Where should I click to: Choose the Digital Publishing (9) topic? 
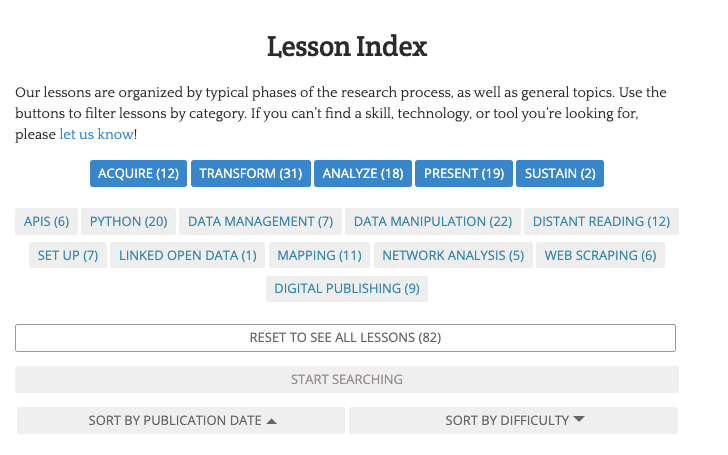[x=347, y=289]
